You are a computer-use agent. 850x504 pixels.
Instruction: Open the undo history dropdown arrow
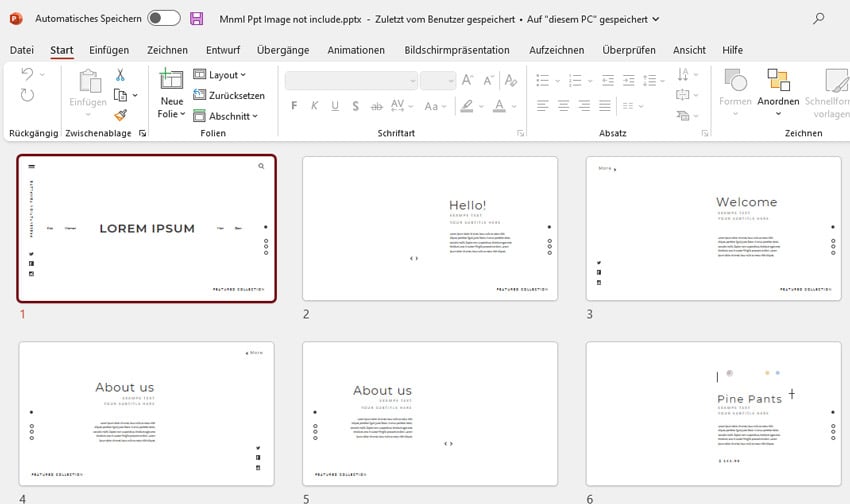tap(42, 74)
